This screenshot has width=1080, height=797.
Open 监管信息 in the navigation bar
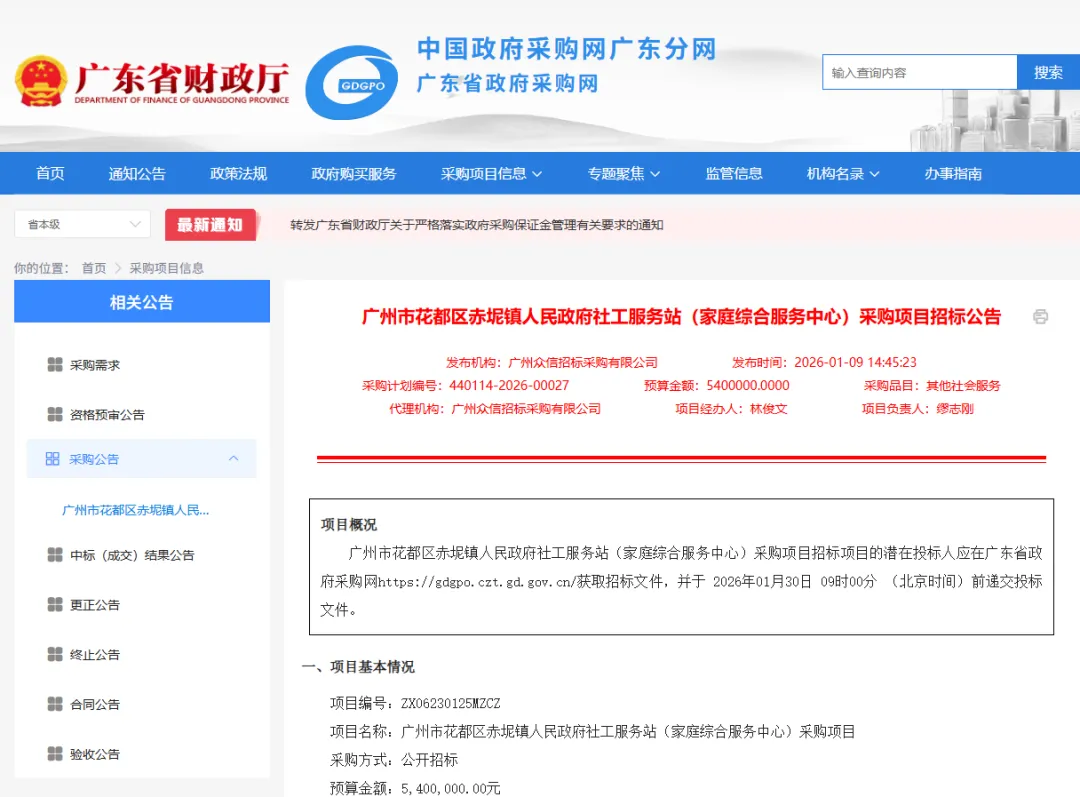734,174
